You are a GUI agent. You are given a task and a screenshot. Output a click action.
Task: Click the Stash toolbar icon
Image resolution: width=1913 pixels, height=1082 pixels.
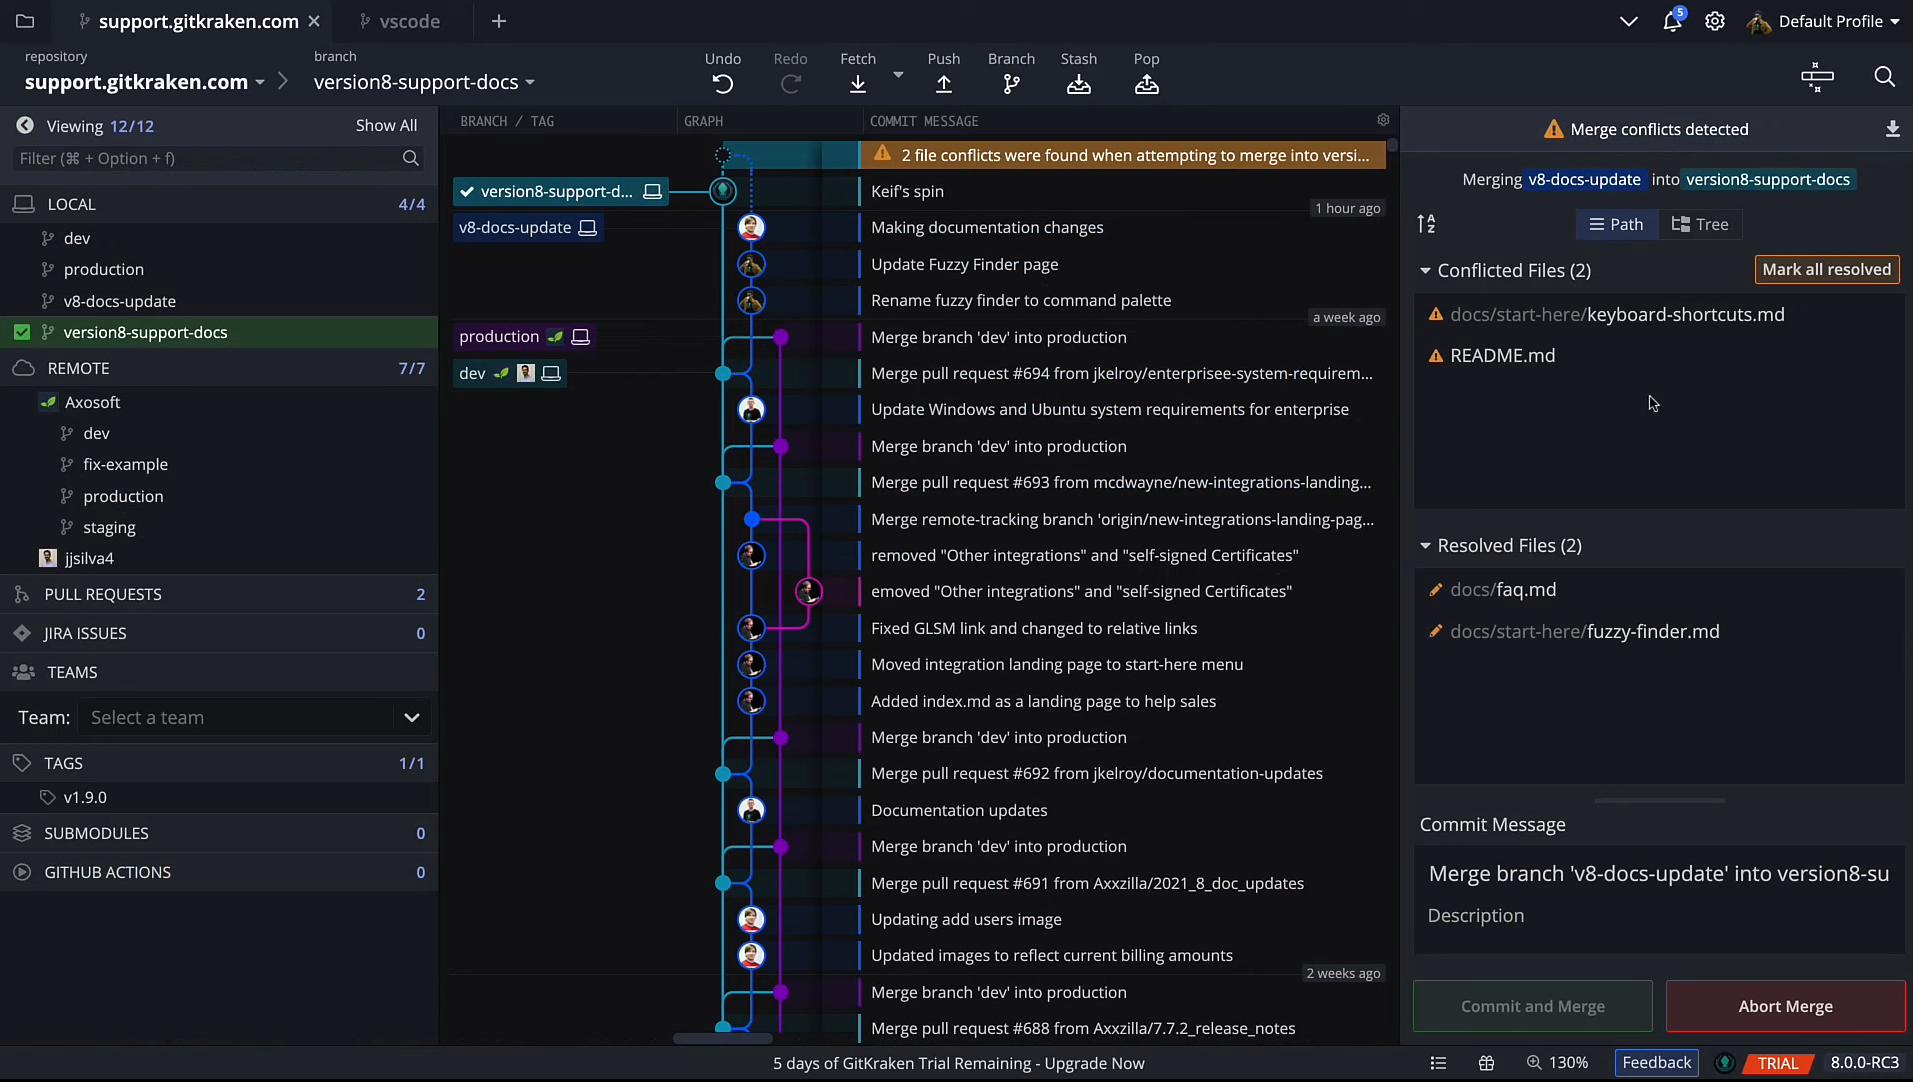coord(1078,84)
